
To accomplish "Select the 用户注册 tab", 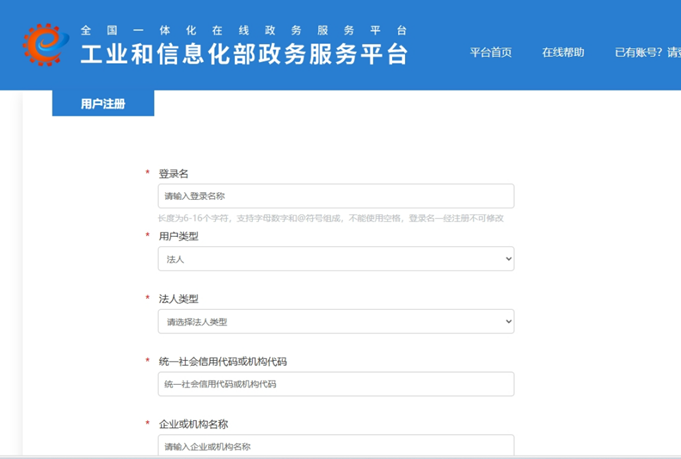I will click(103, 103).
